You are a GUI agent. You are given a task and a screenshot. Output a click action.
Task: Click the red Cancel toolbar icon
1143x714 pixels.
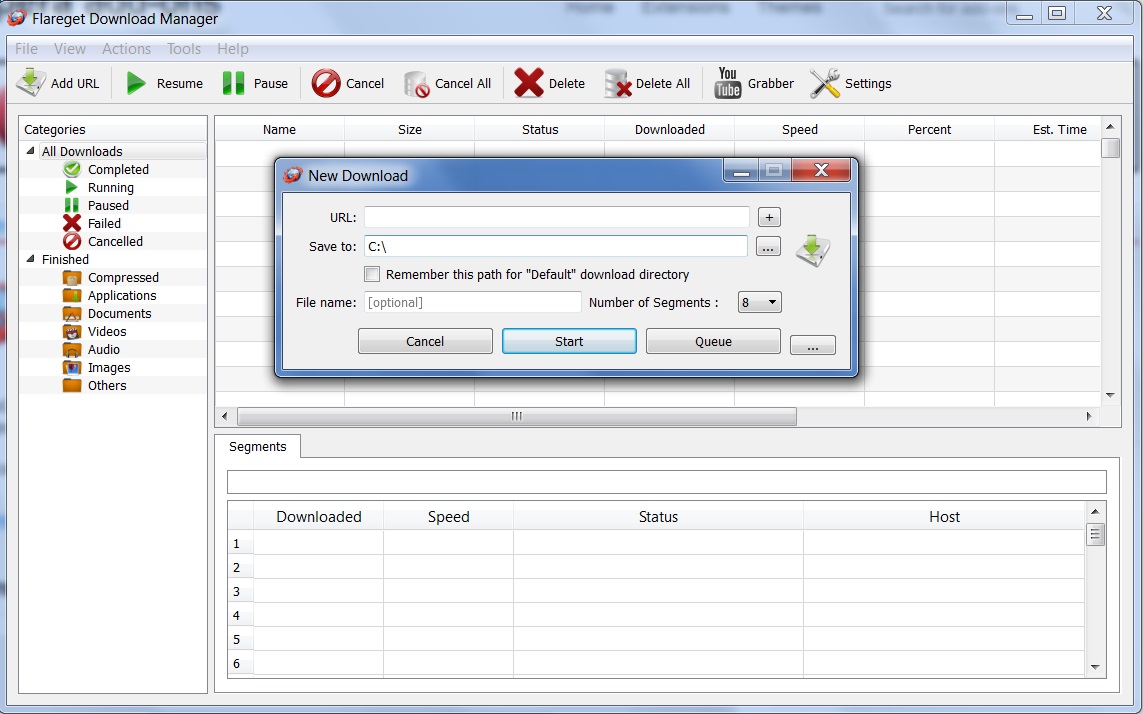coord(326,83)
